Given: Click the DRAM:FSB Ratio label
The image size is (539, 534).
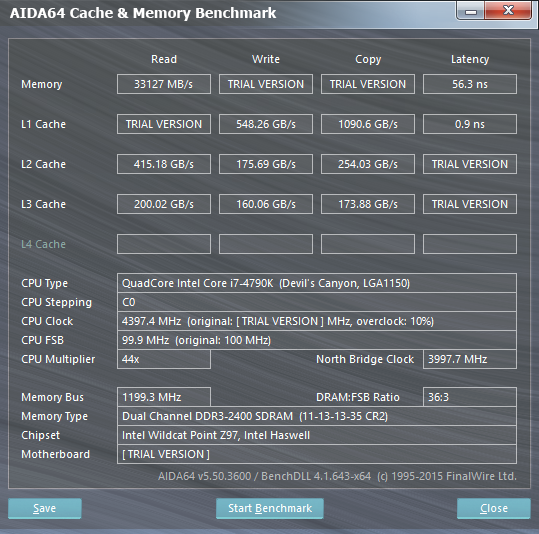Looking at the screenshot, I should coord(358,397).
